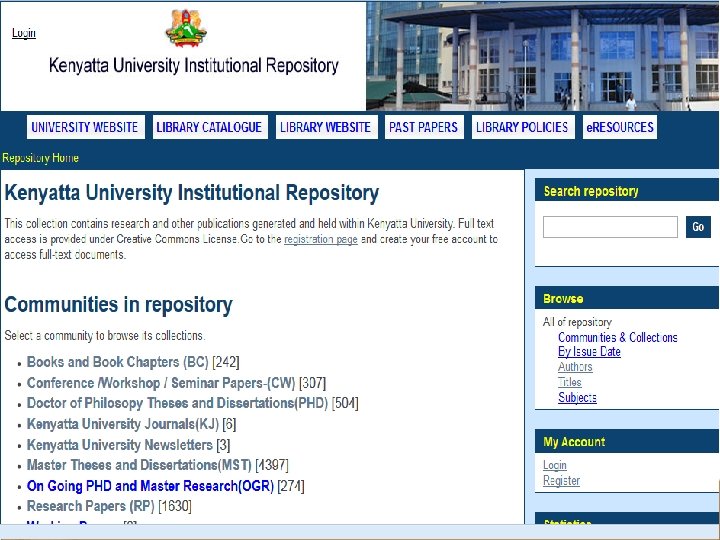Open LIBRARY CATALOGUE nav button
Viewport: 720px width, 540px height.
click(210, 127)
